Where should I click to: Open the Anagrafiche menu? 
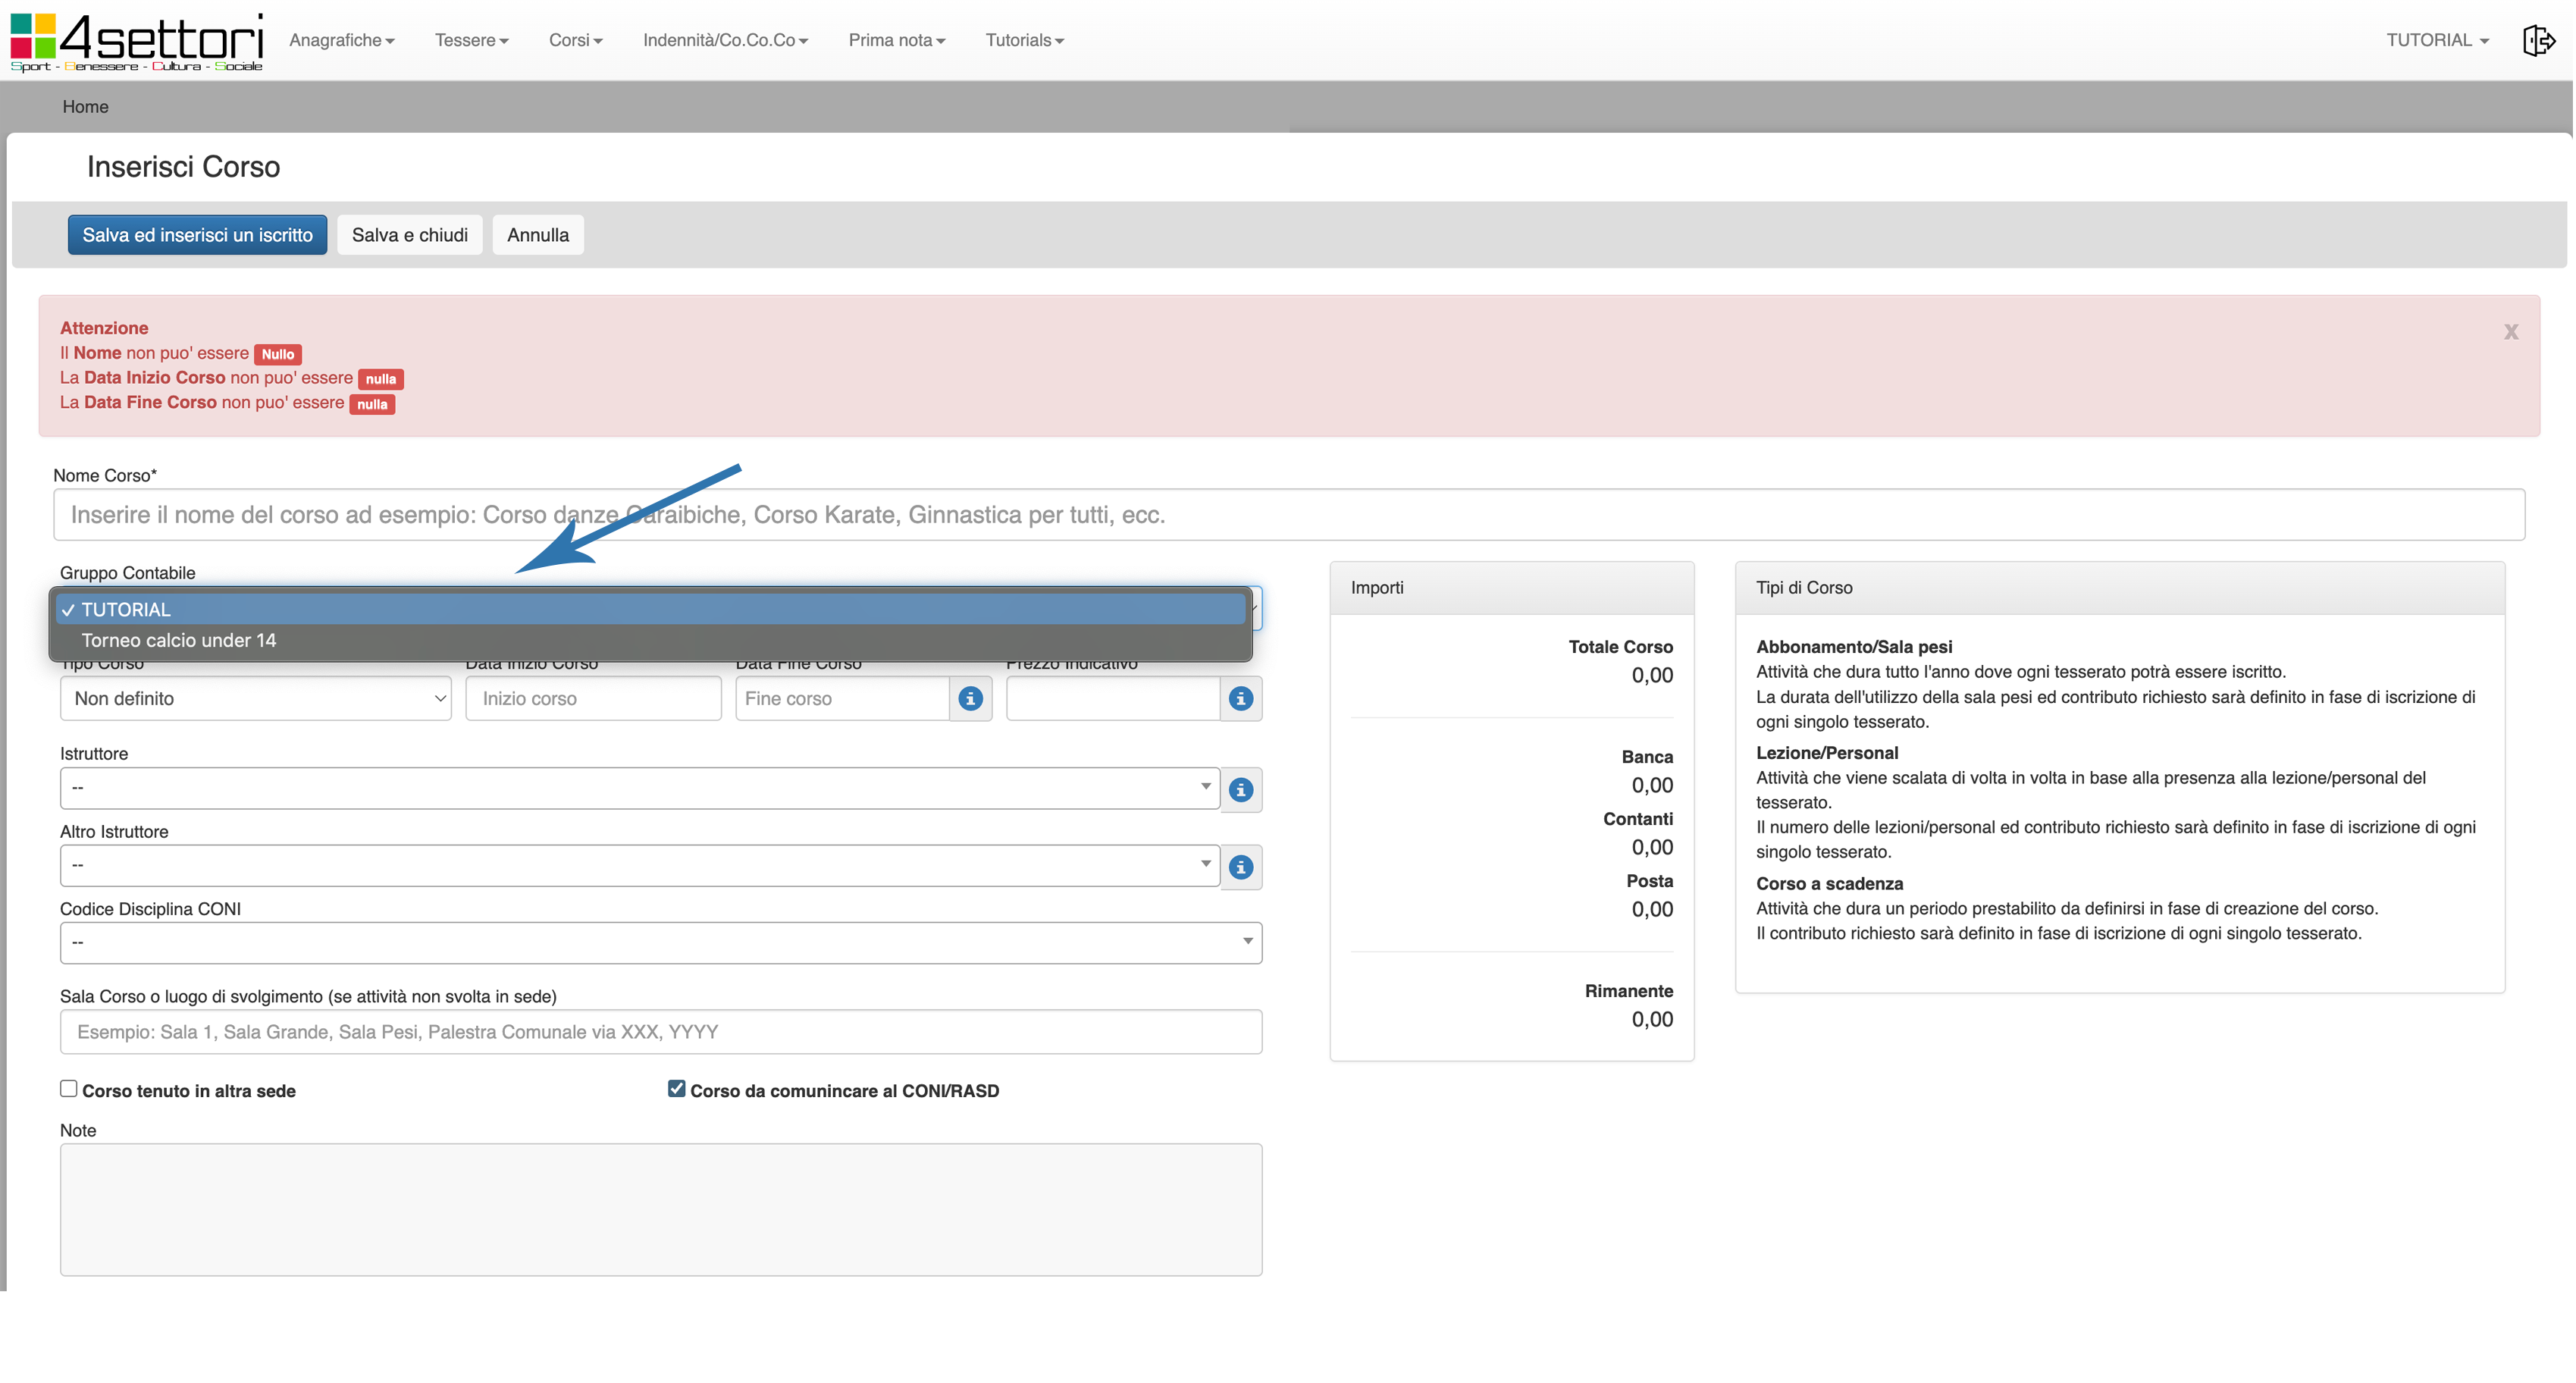coord(341,41)
